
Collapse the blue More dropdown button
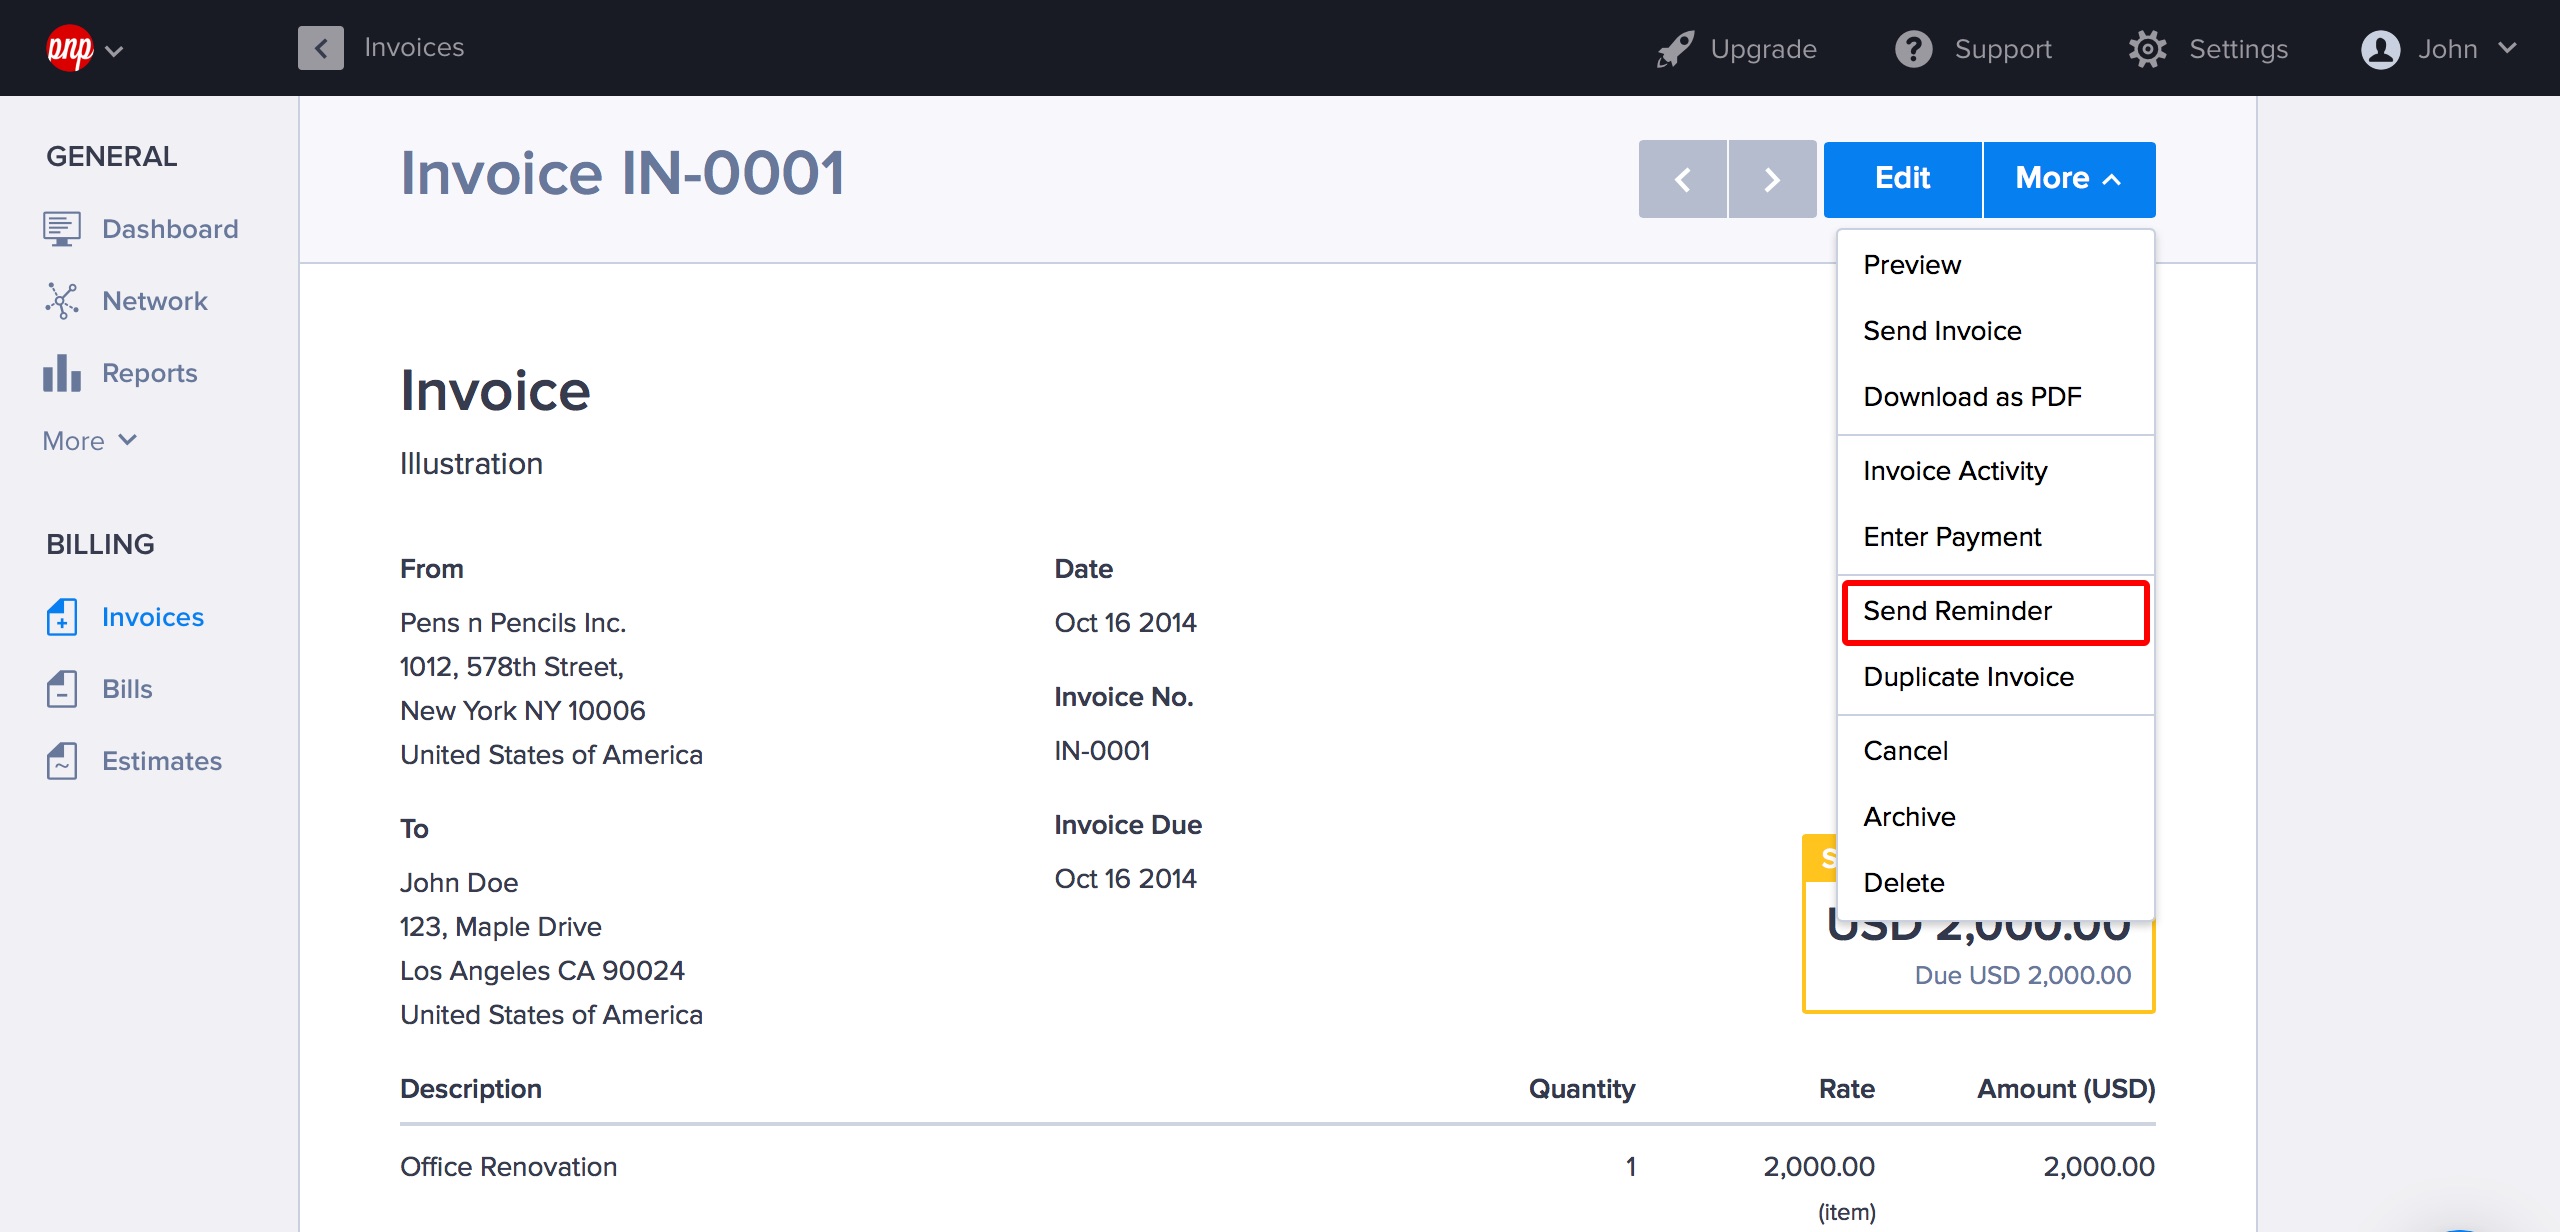pos(2068,179)
